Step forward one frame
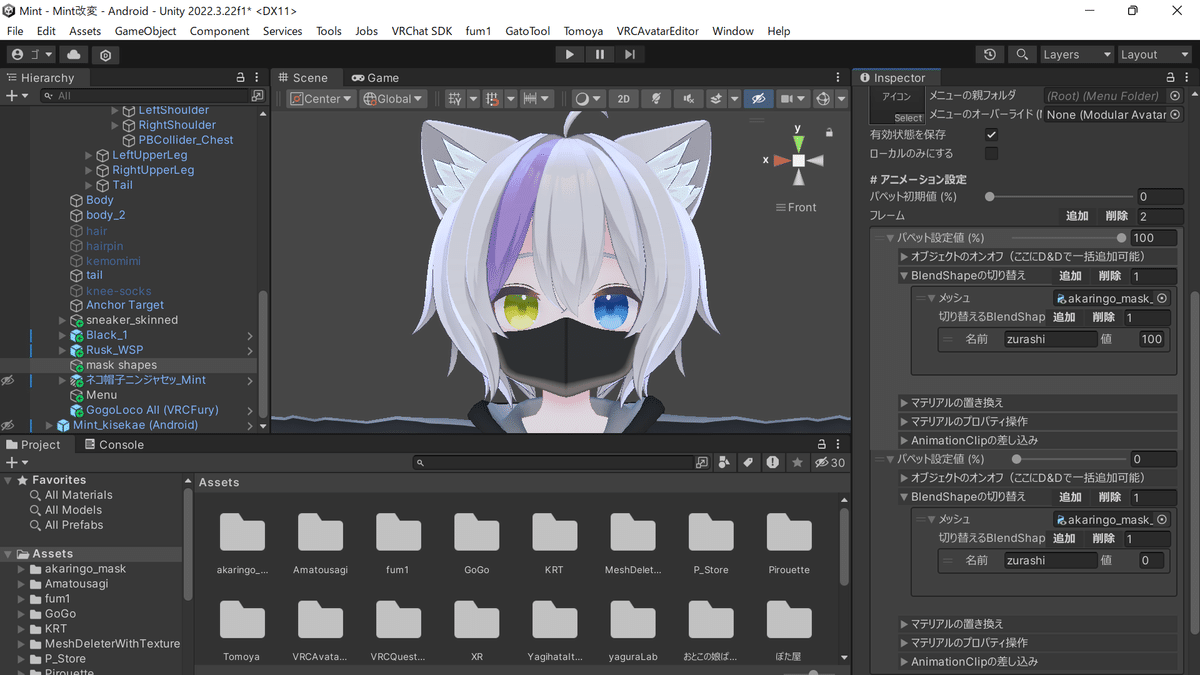 click(x=629, y=55)
